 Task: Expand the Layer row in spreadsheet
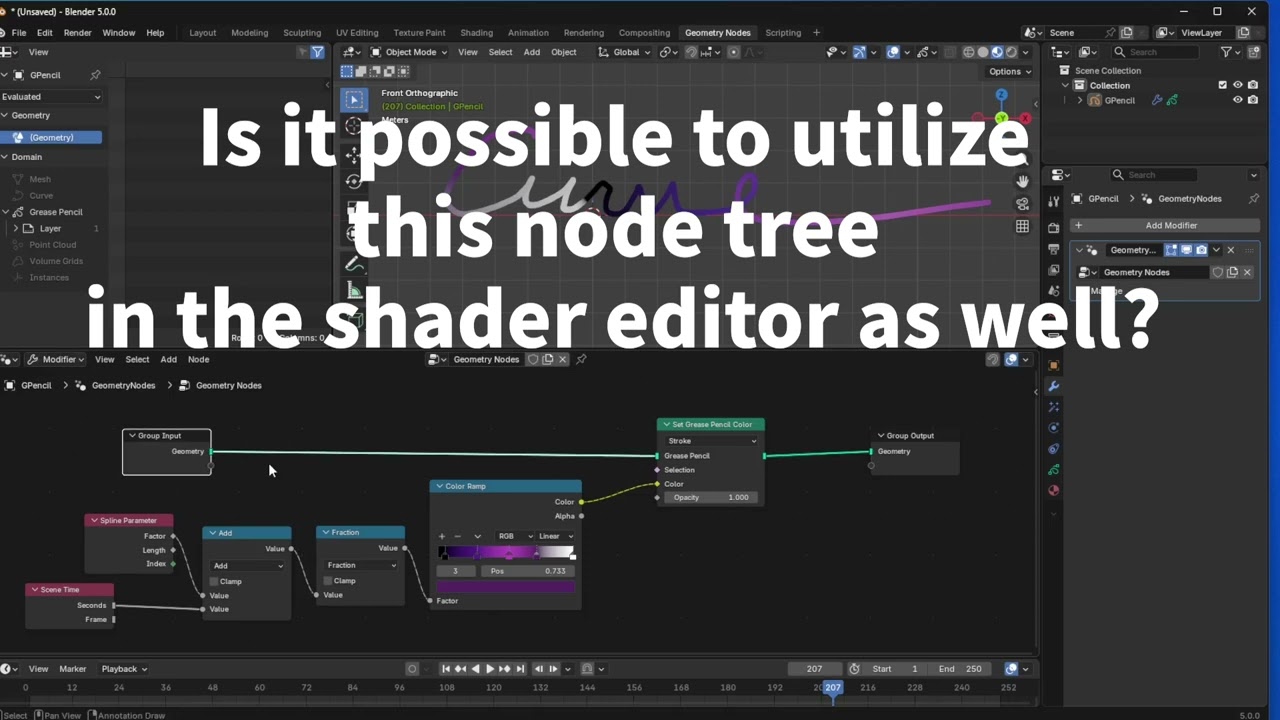click(x=15, y=229)
